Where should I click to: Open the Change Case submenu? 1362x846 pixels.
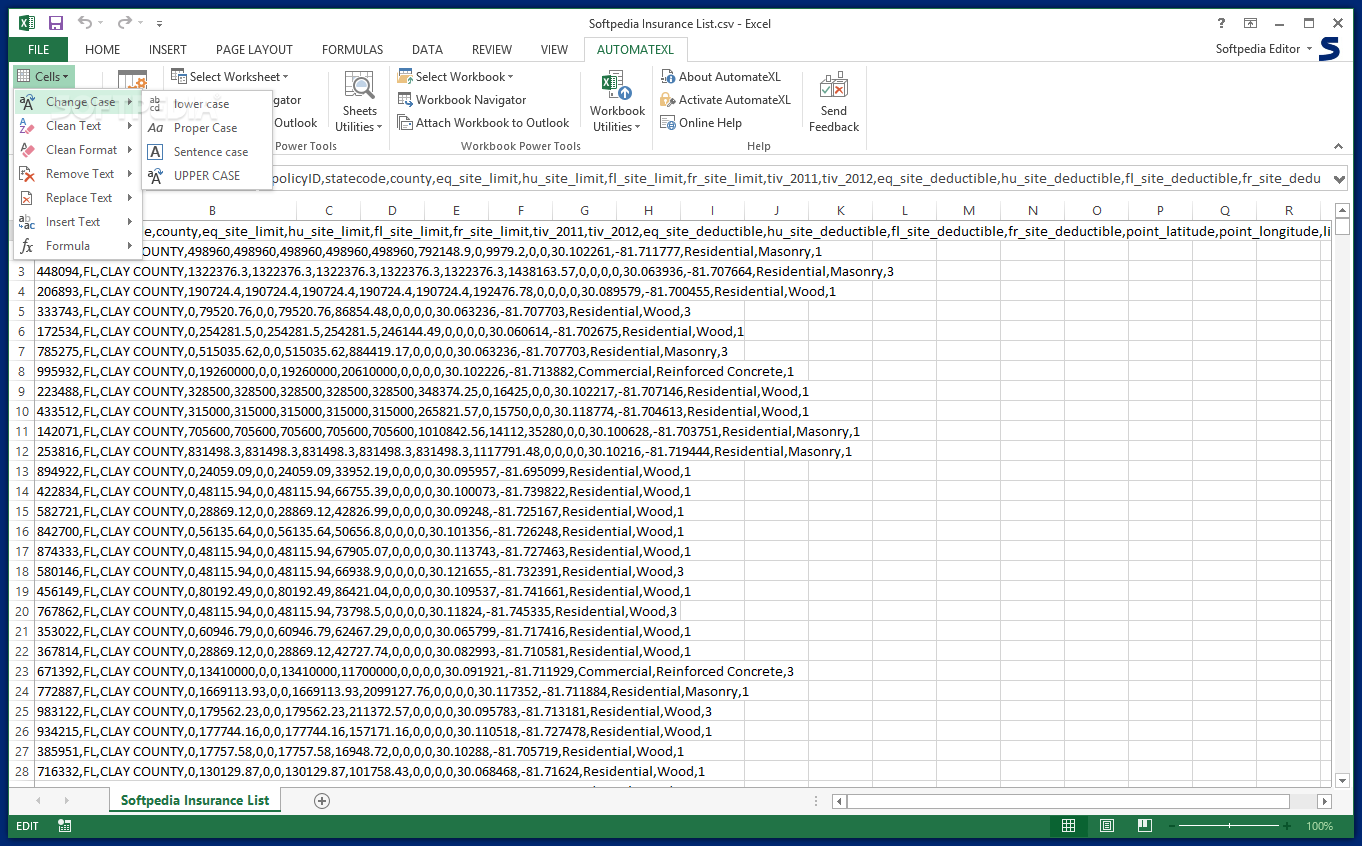pos(76,102)
